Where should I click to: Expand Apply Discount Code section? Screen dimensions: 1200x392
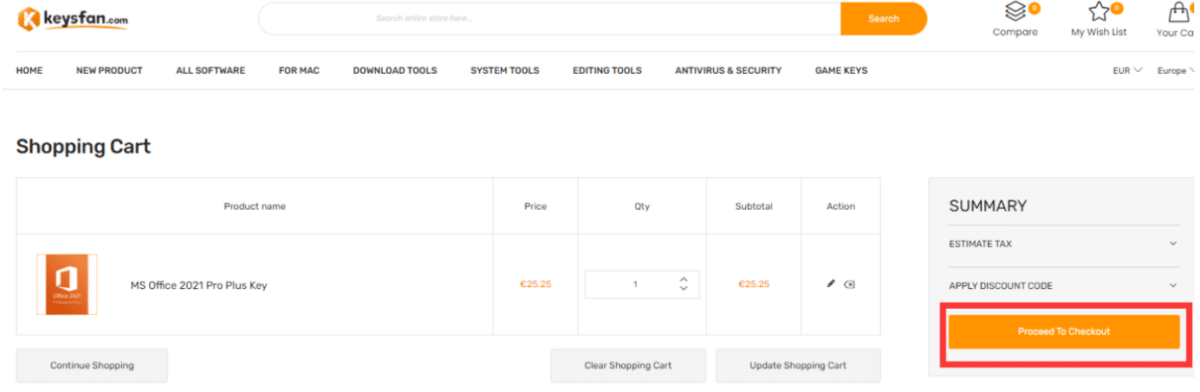point(1064,286)
